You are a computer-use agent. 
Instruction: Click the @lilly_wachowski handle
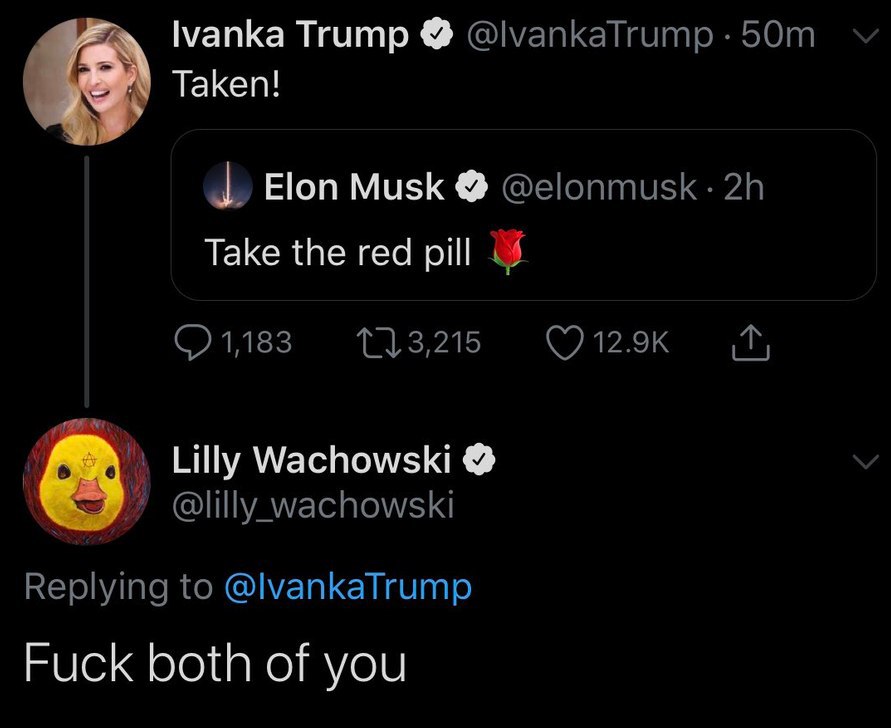[314, 506]
